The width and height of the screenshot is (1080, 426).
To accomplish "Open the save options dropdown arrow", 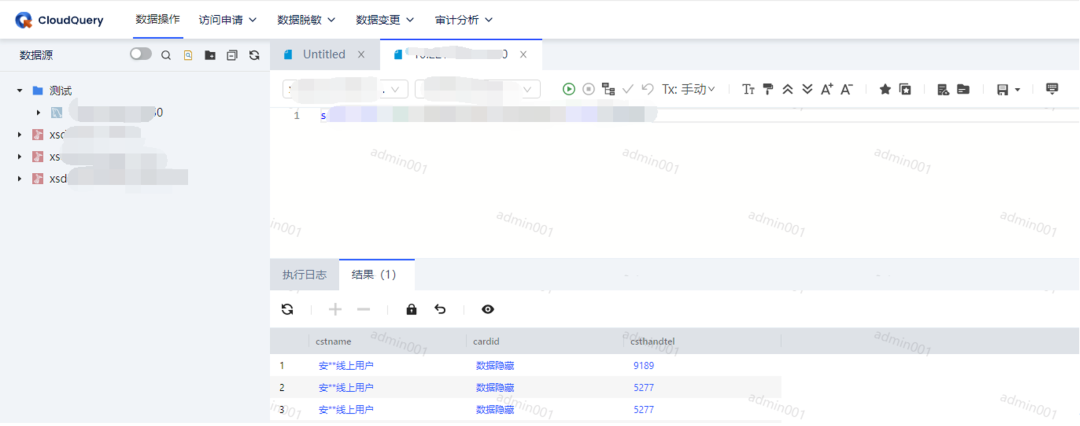I will (1017, 90).
